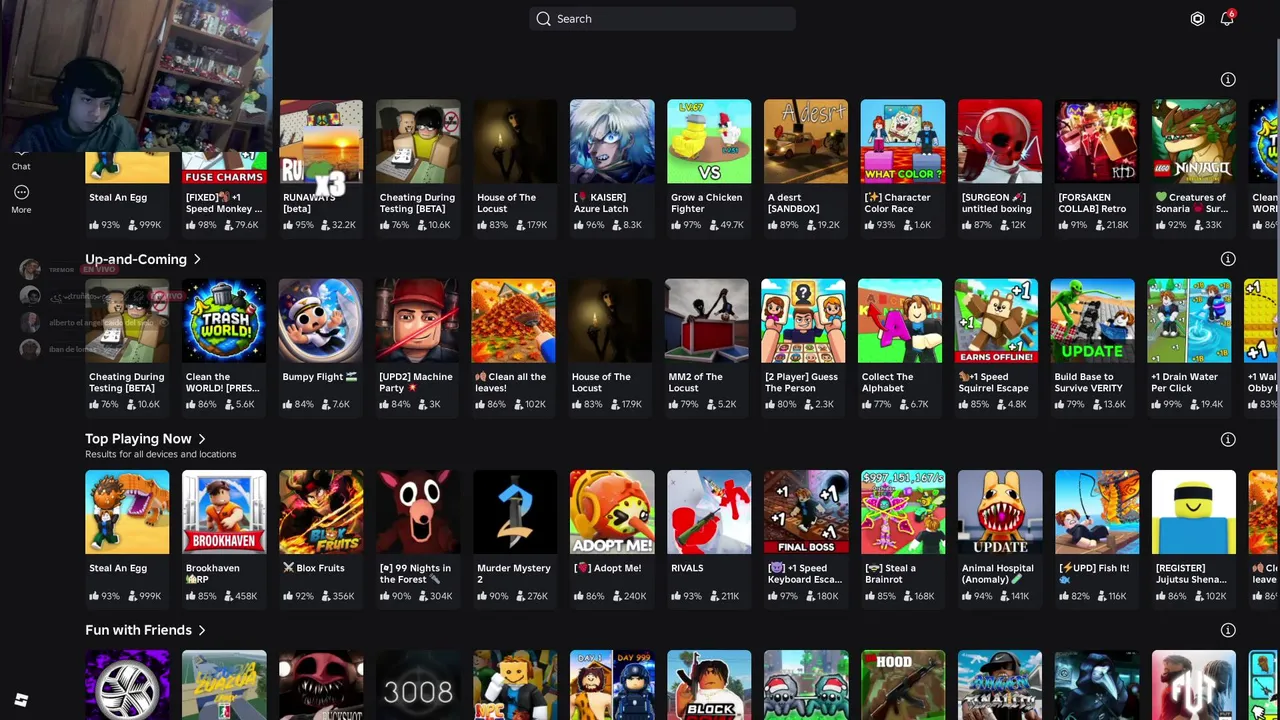Open the Jujutsu Shenanigans REGISTER thumbnail

click(x=1194, y=512)
